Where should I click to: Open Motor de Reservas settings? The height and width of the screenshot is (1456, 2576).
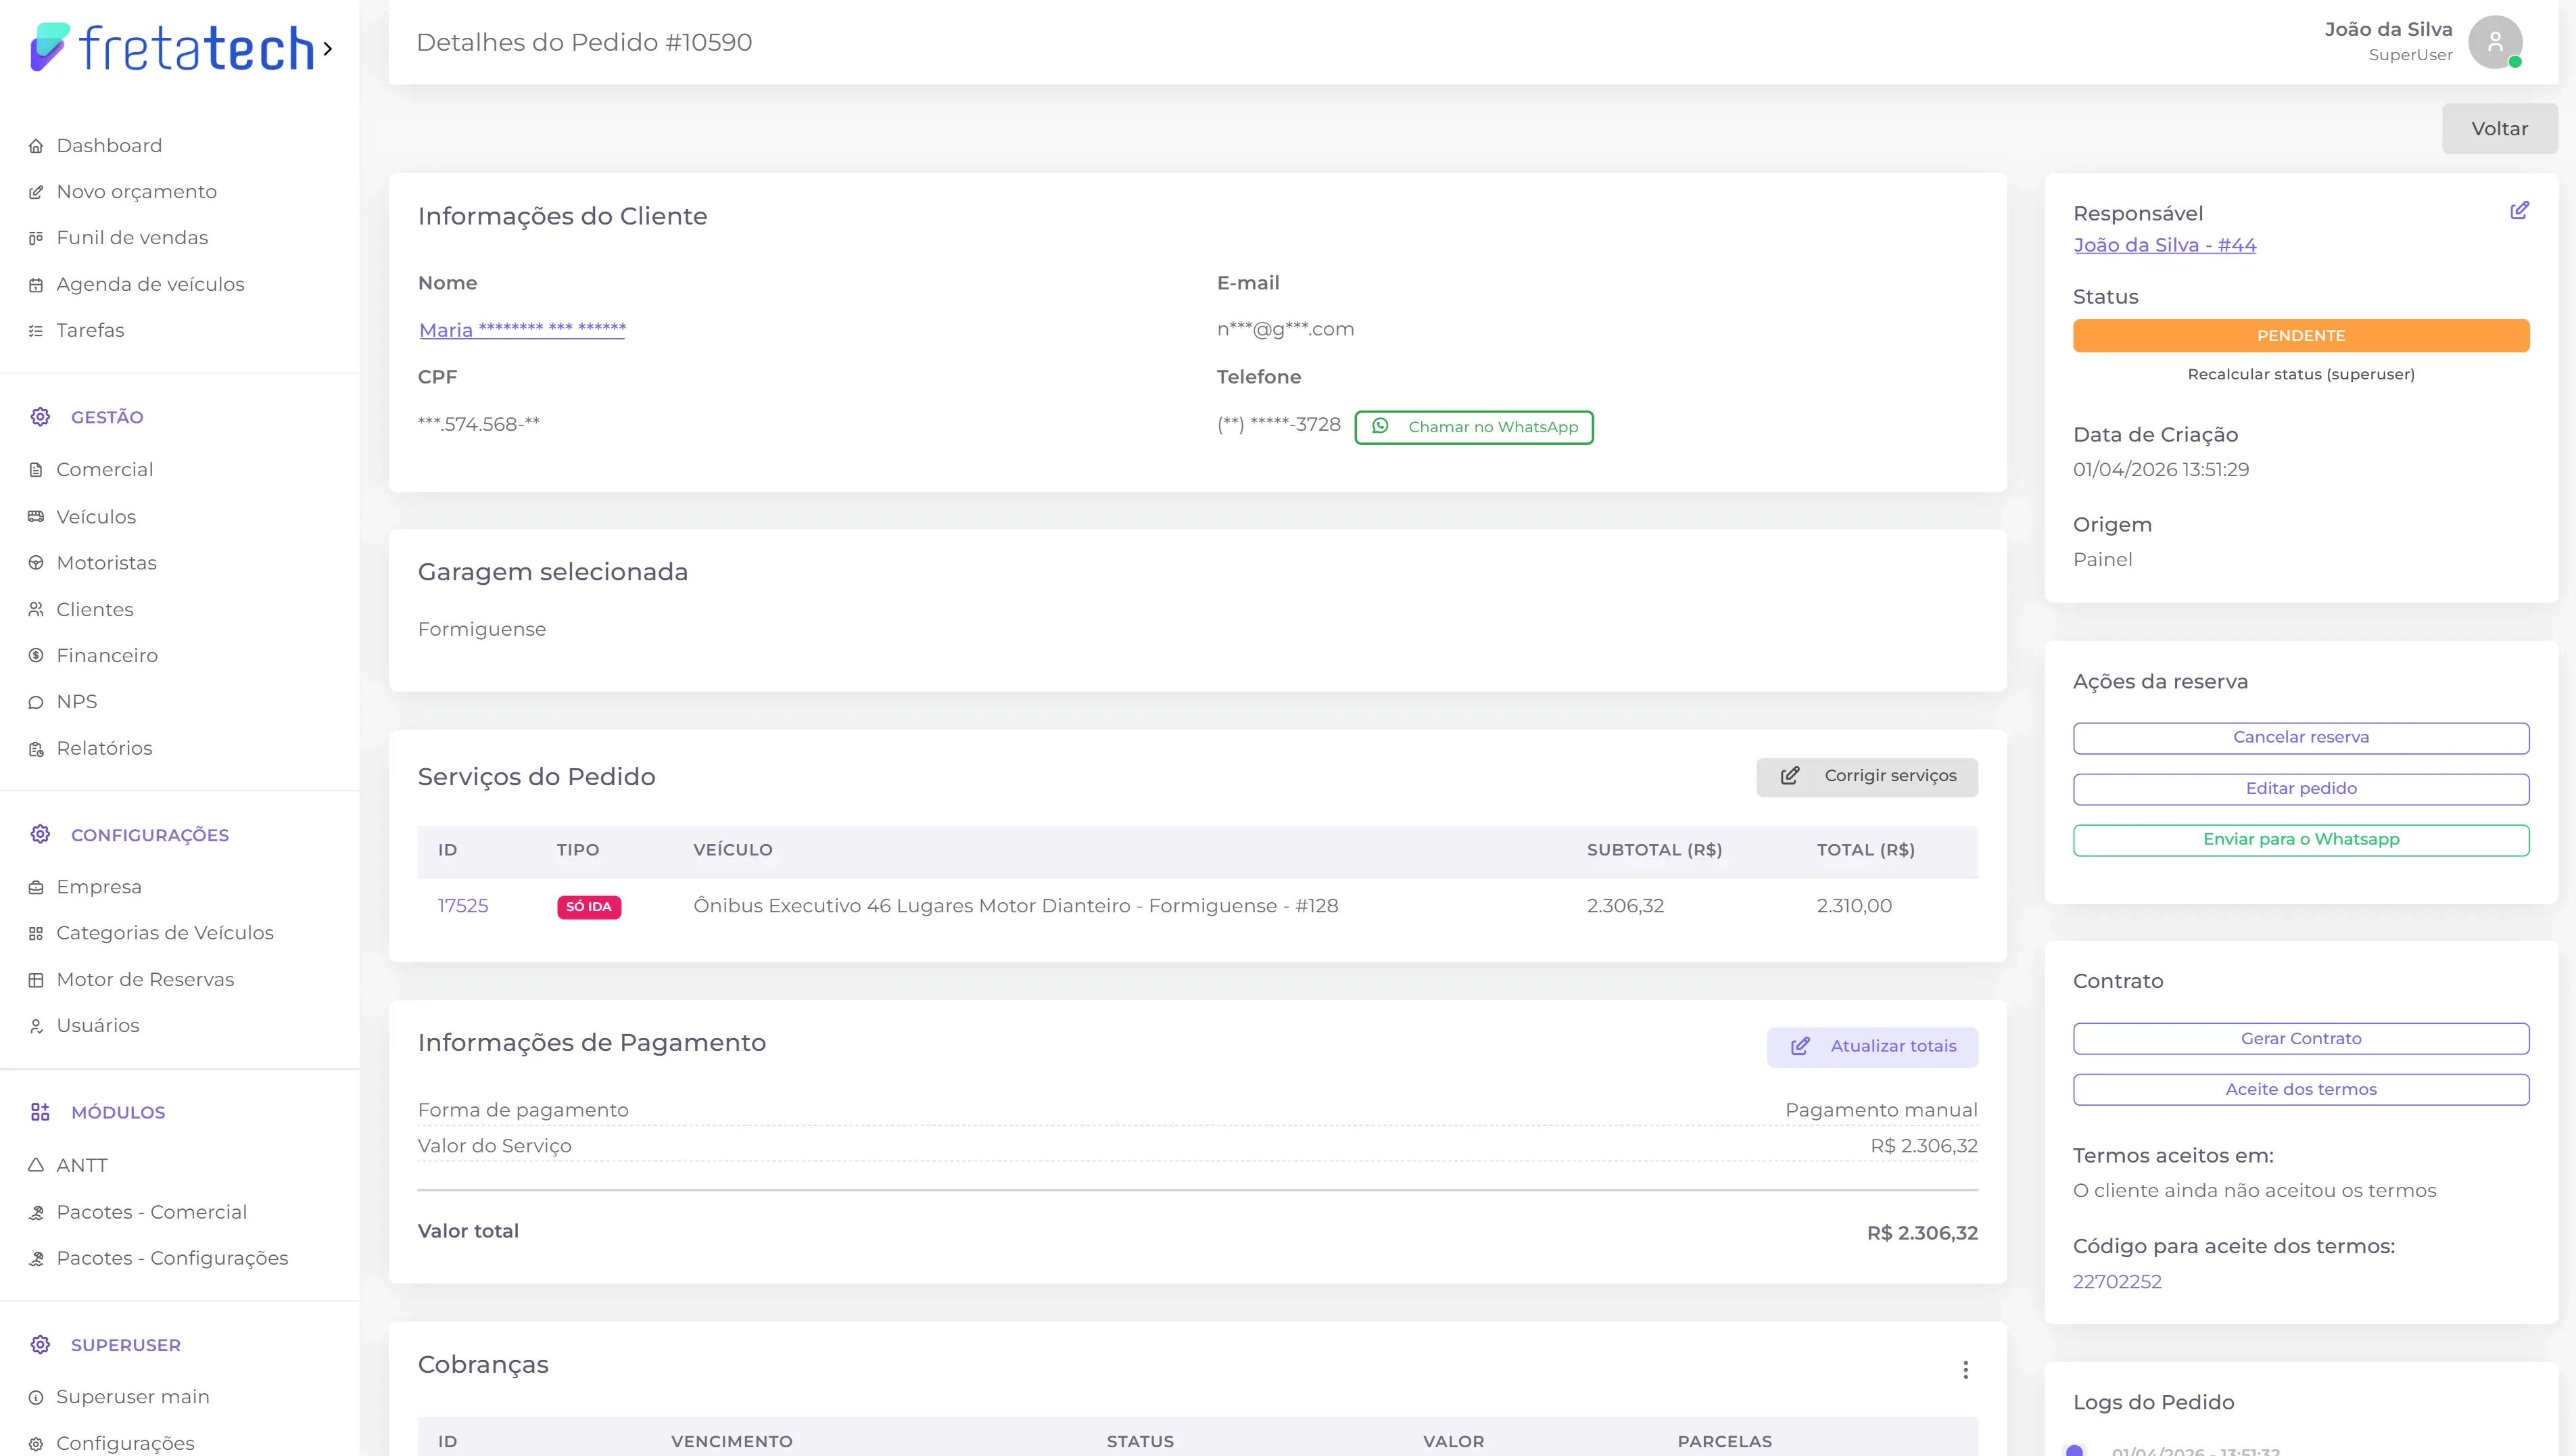click(145, 980)
